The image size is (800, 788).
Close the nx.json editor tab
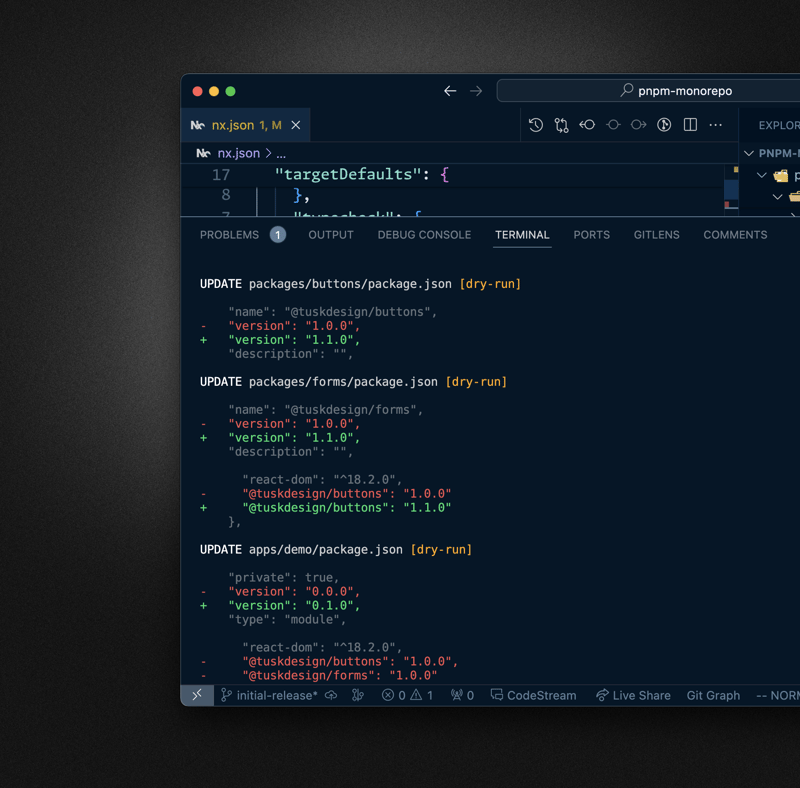[296, 125]
